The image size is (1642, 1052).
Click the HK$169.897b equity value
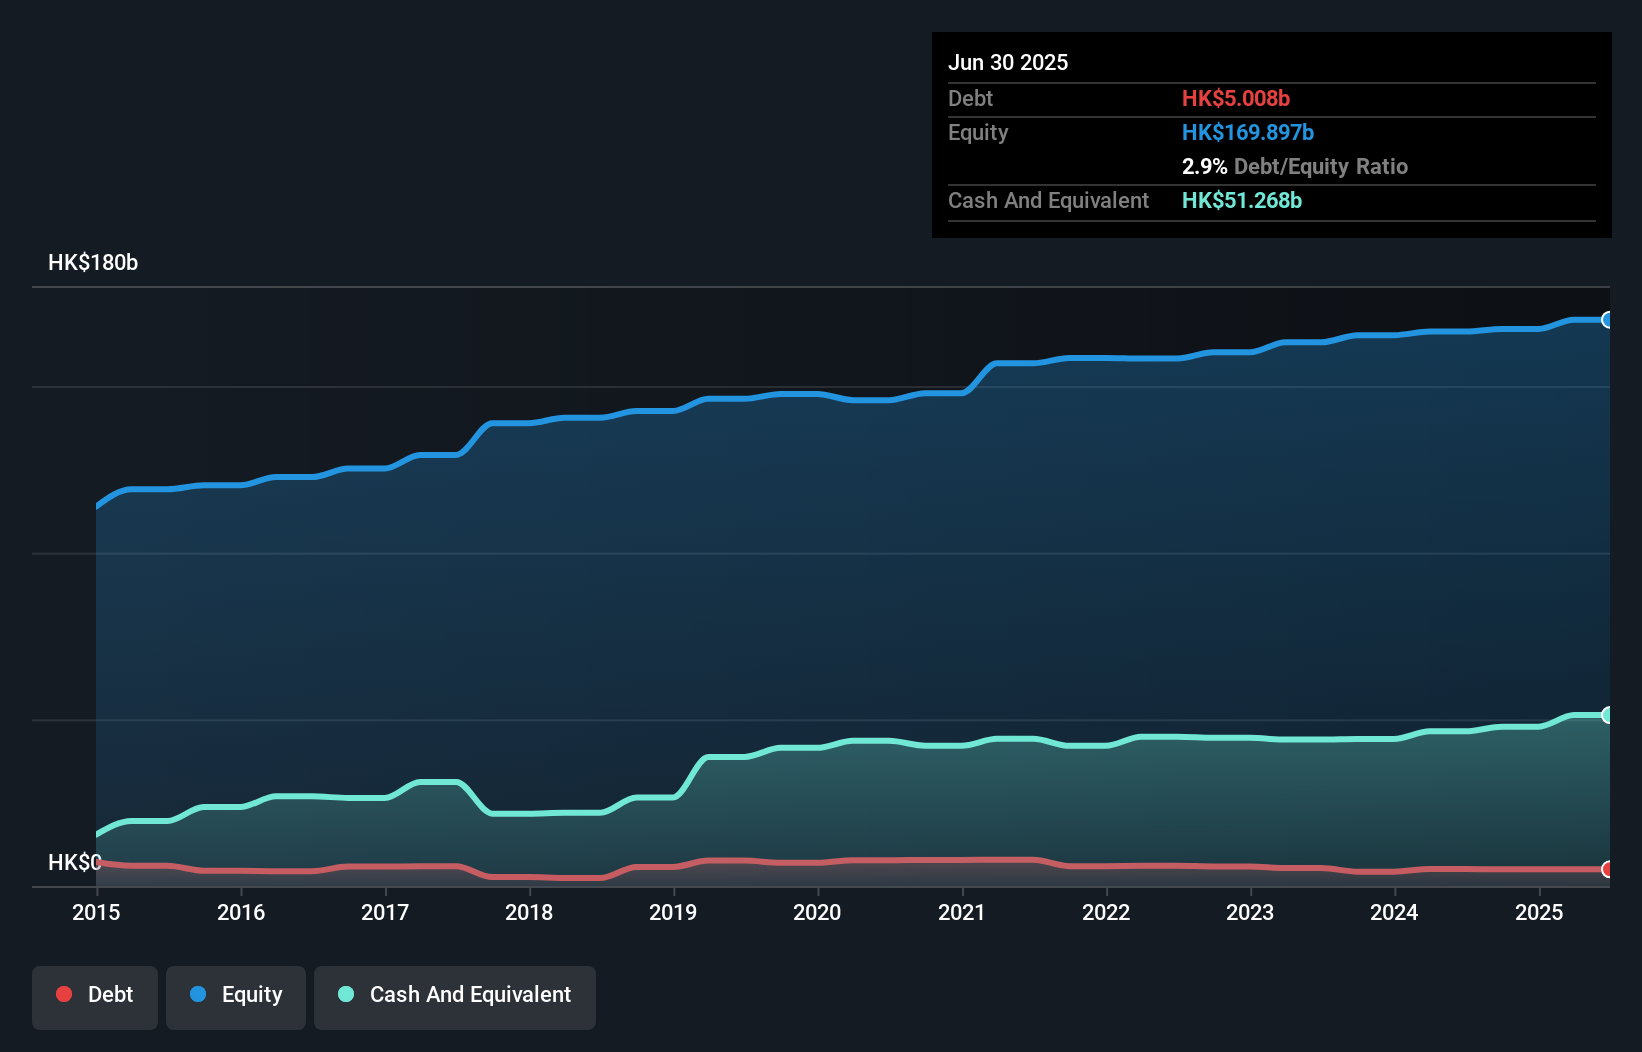1247,132
